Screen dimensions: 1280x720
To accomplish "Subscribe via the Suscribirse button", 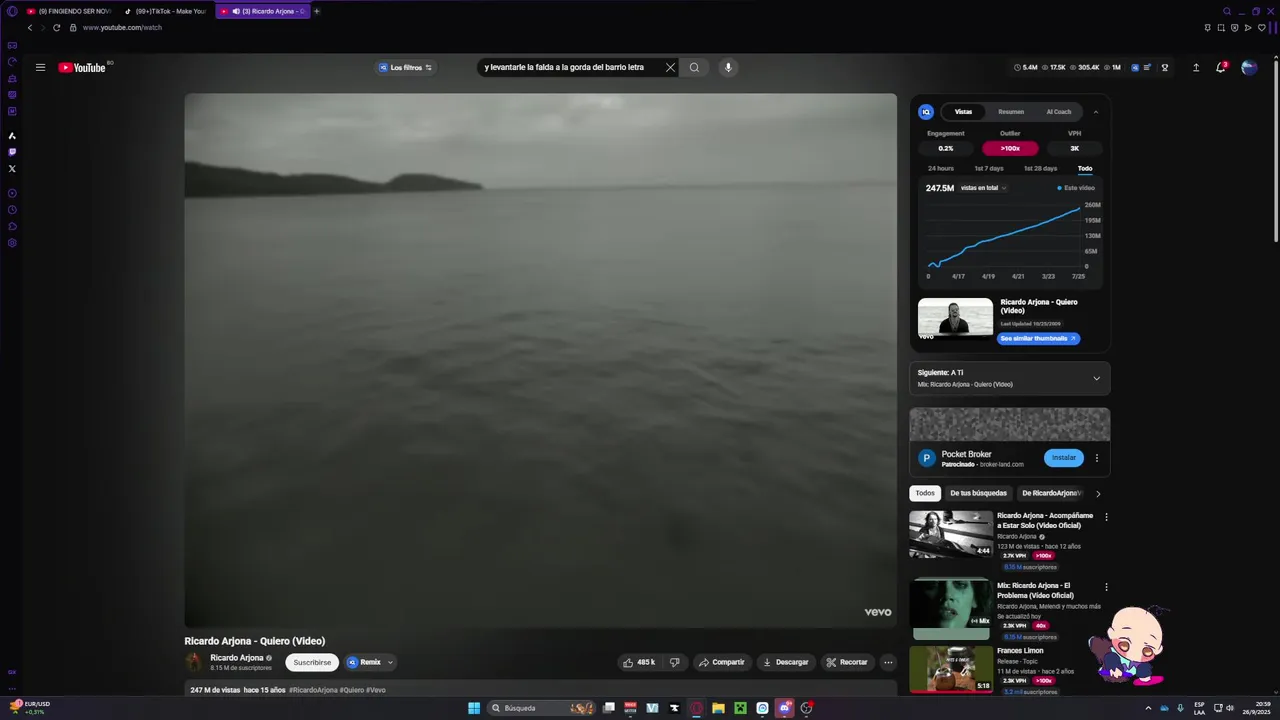I will [312, 662].
